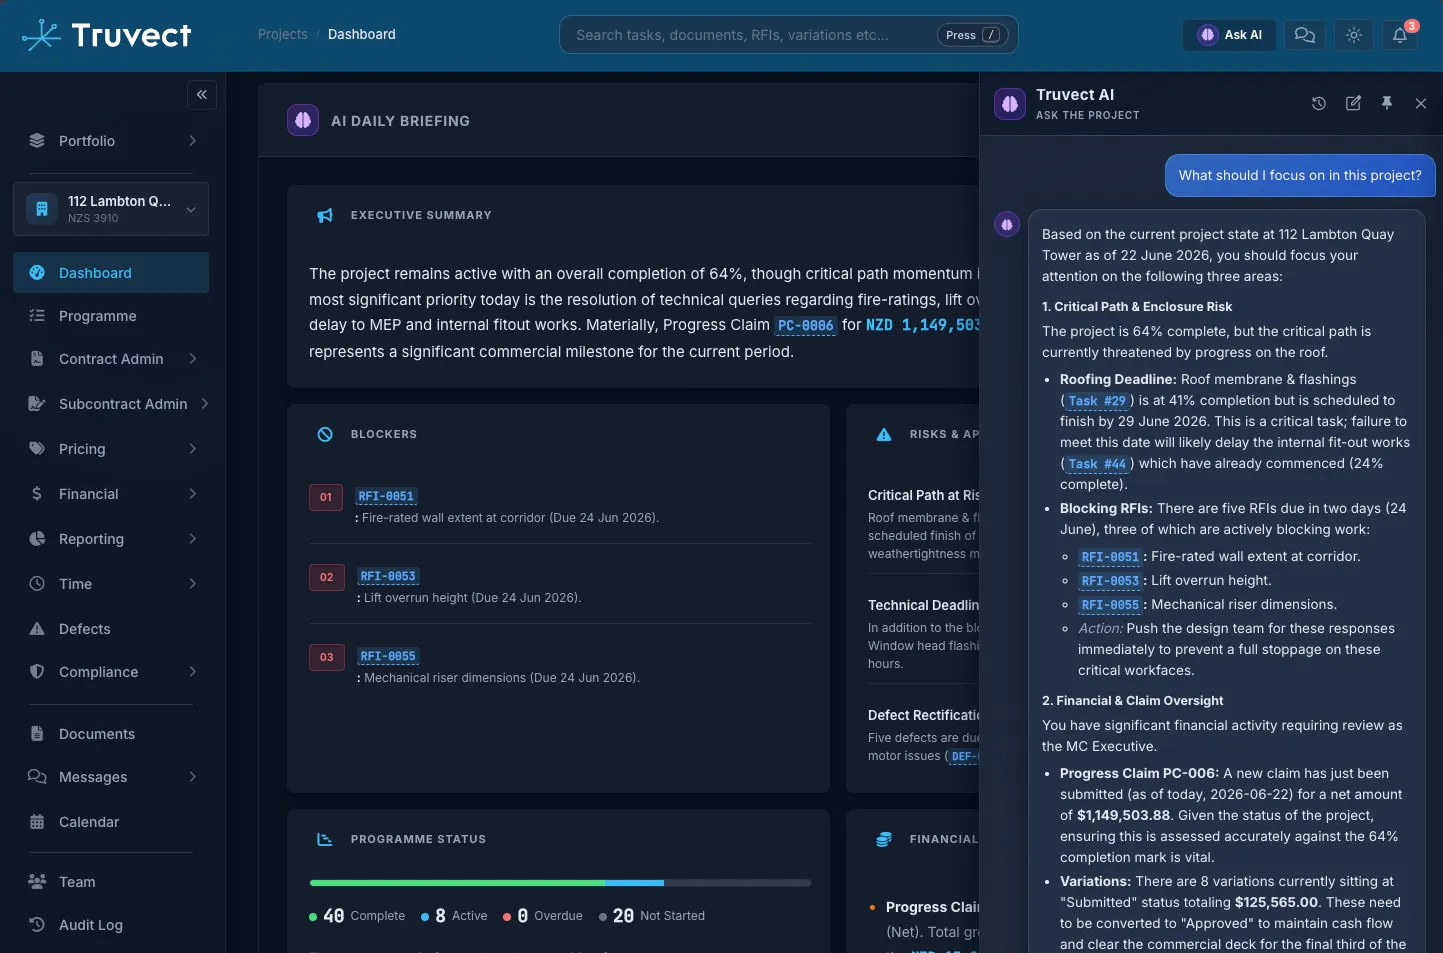Expand the Reporting submenu chevron
This screenshot has width=1443, height=953.
tap(193, 539)
